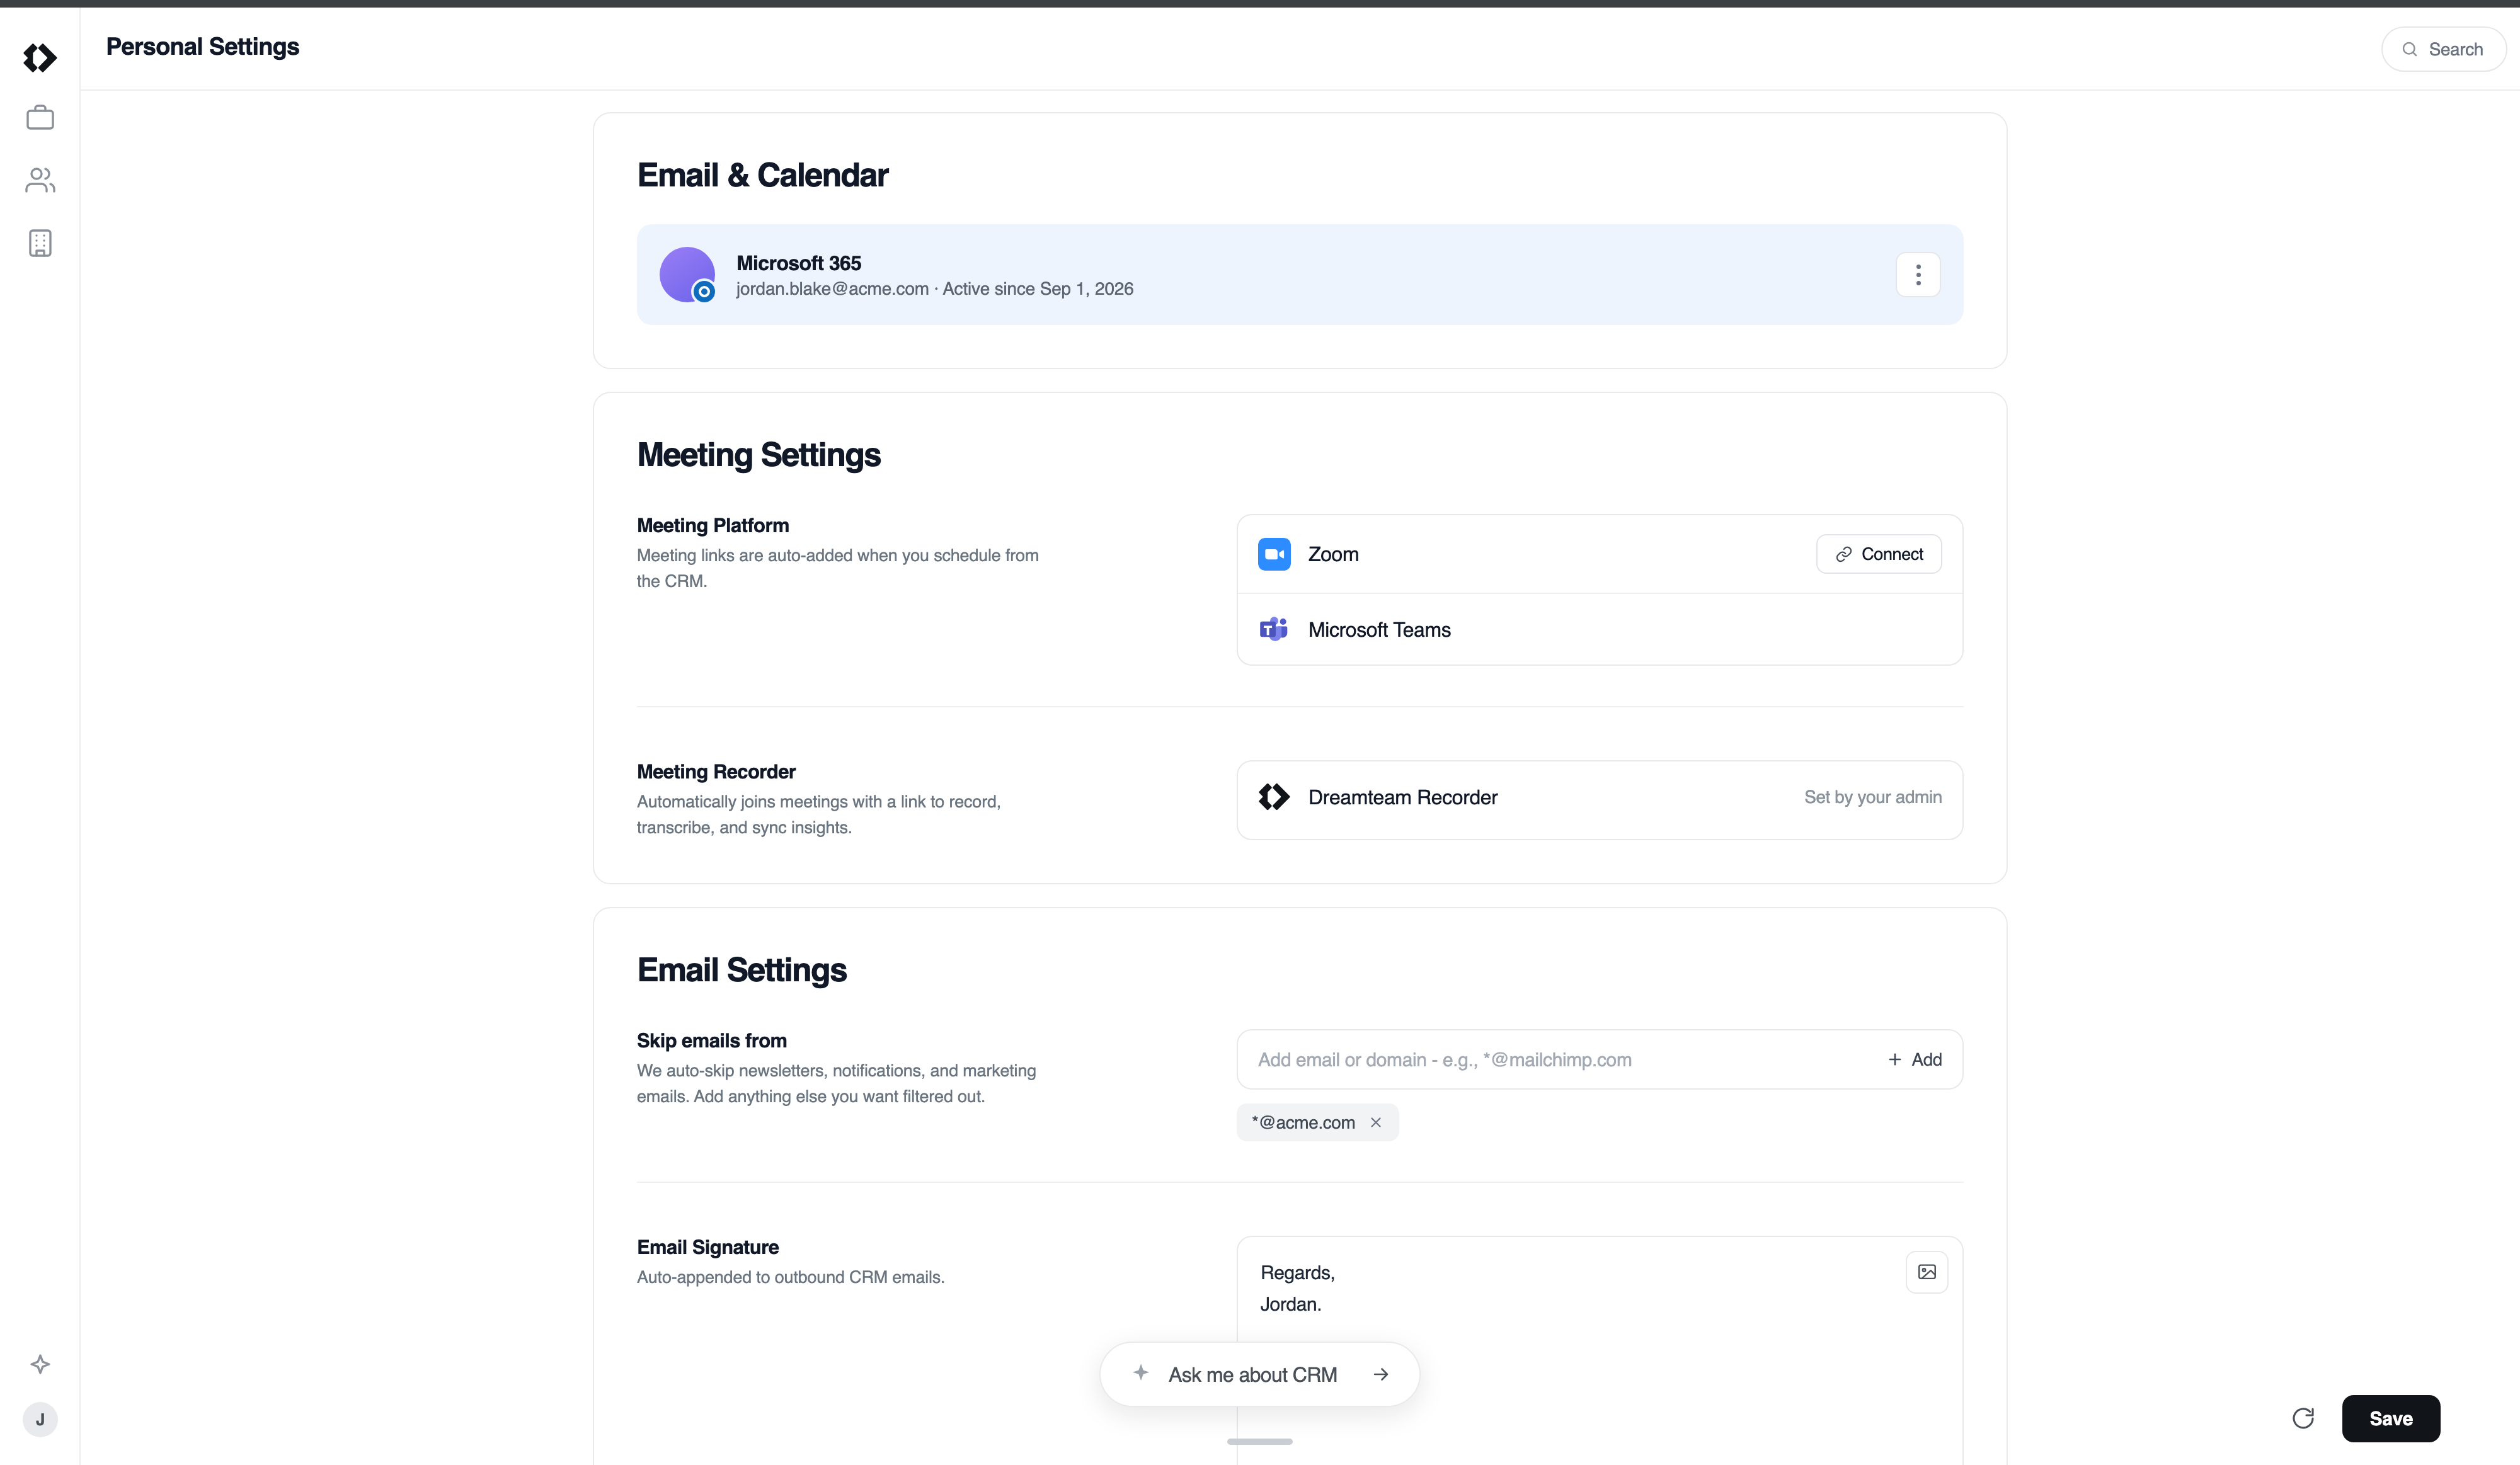Click the magnifier icon in Search
This screenshot has height=1465, width=2520.
coord(2410,49)
